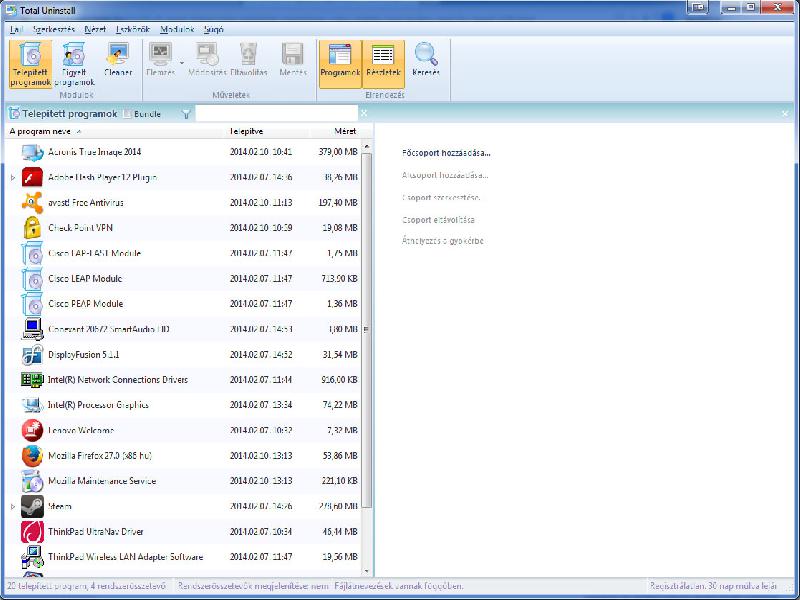The image size is (800, 600).
Task: Click the 379,00 MB size value
Action: [338, 152]
